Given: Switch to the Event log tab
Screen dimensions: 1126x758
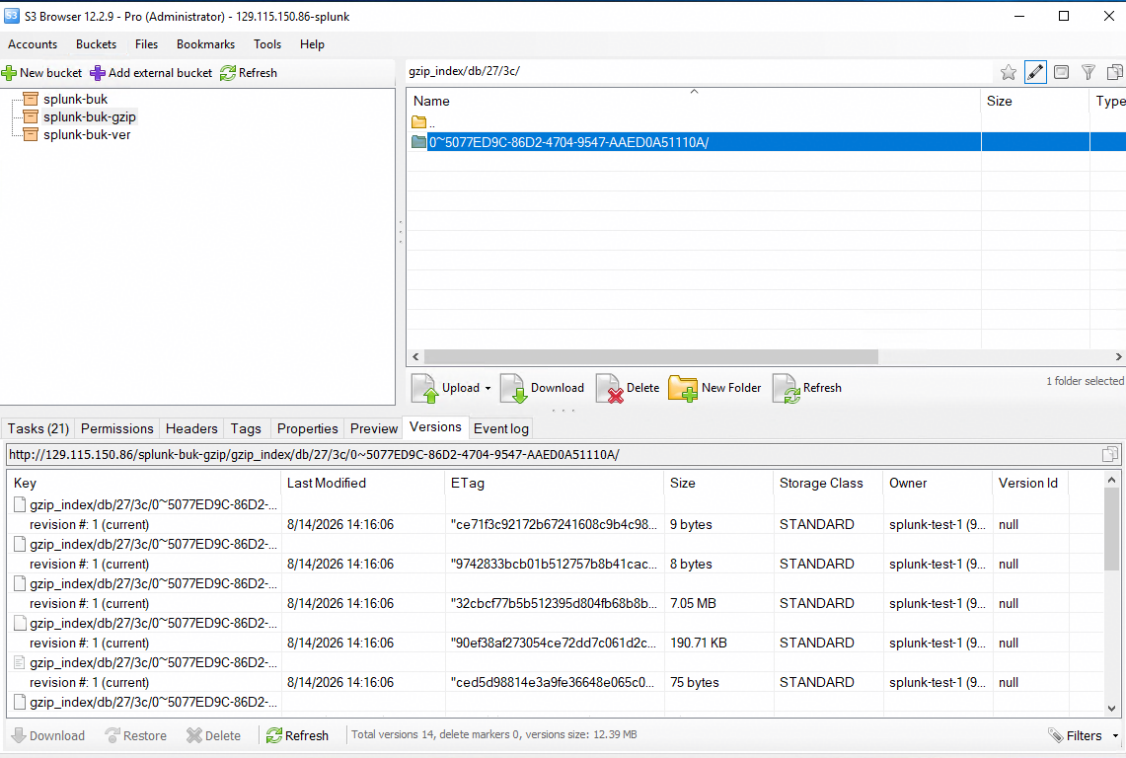Looking at the screenshot, I should [x=501, y=429].
